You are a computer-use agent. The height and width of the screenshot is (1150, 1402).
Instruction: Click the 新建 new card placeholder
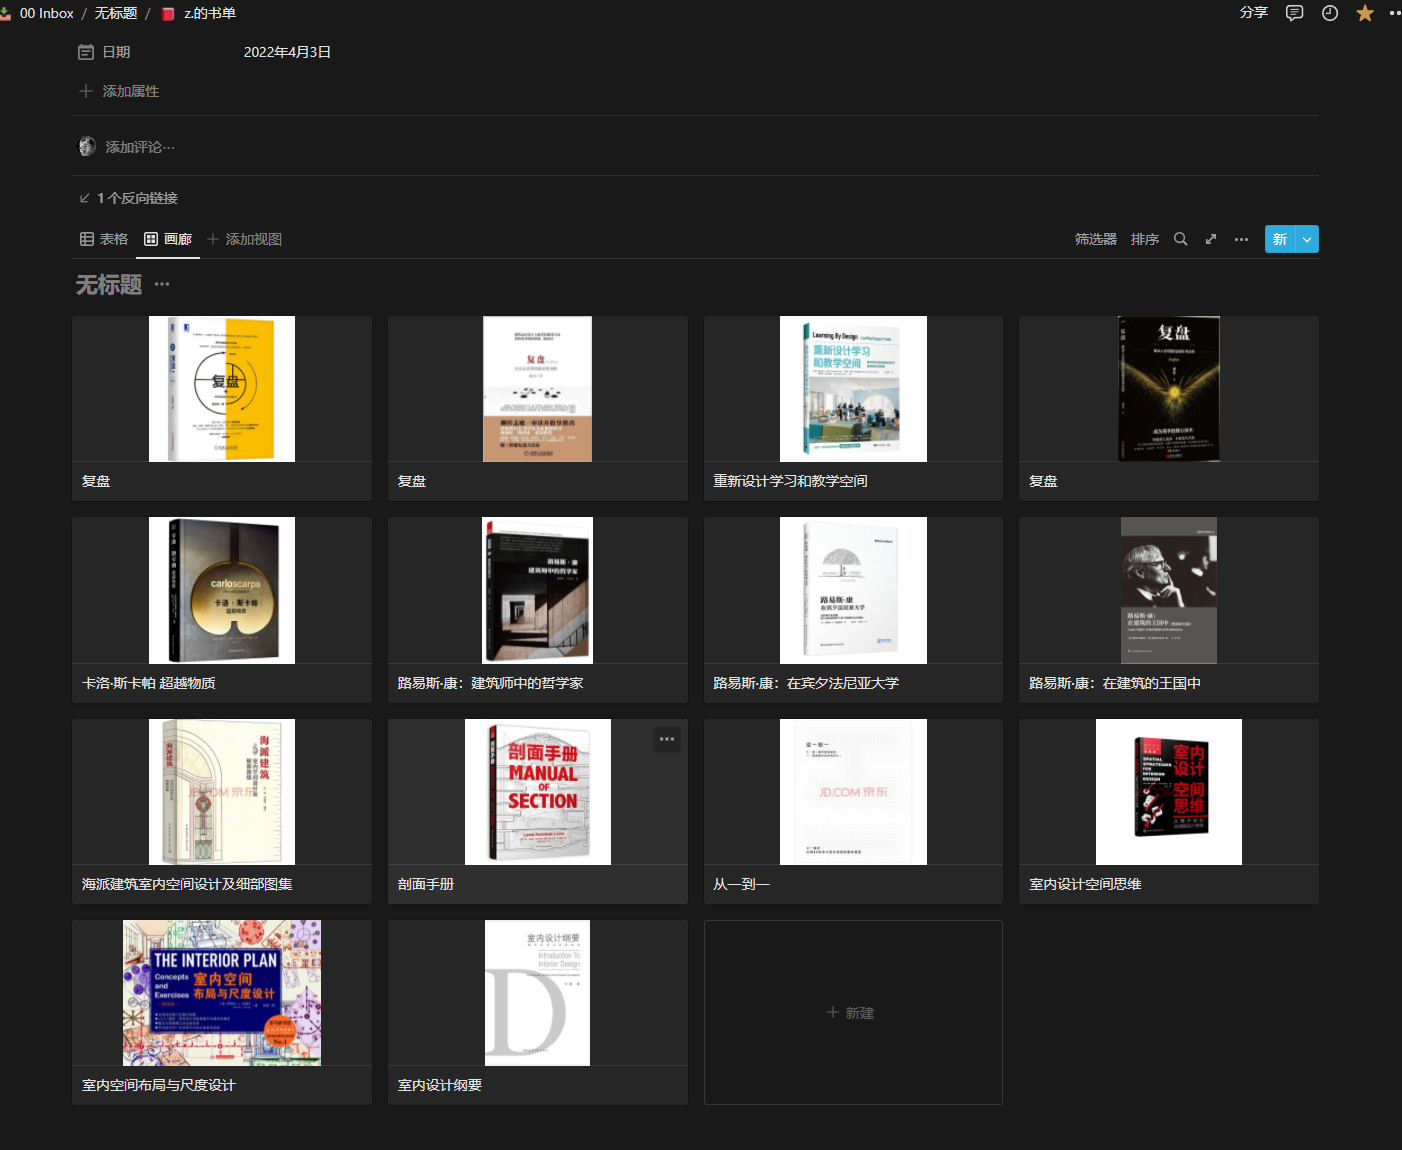pos(853,1012)
